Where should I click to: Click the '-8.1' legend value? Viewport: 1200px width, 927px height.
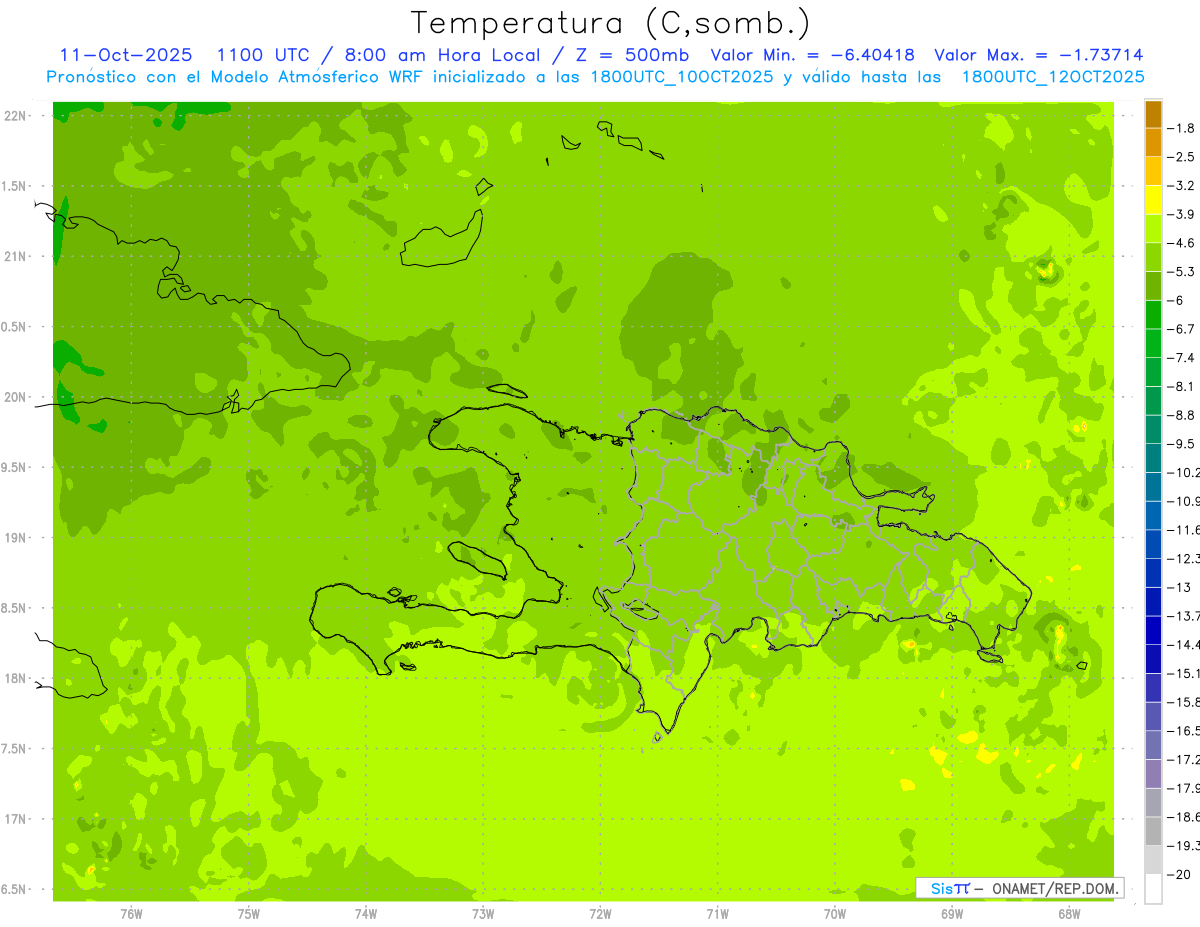coord(1182,386)
